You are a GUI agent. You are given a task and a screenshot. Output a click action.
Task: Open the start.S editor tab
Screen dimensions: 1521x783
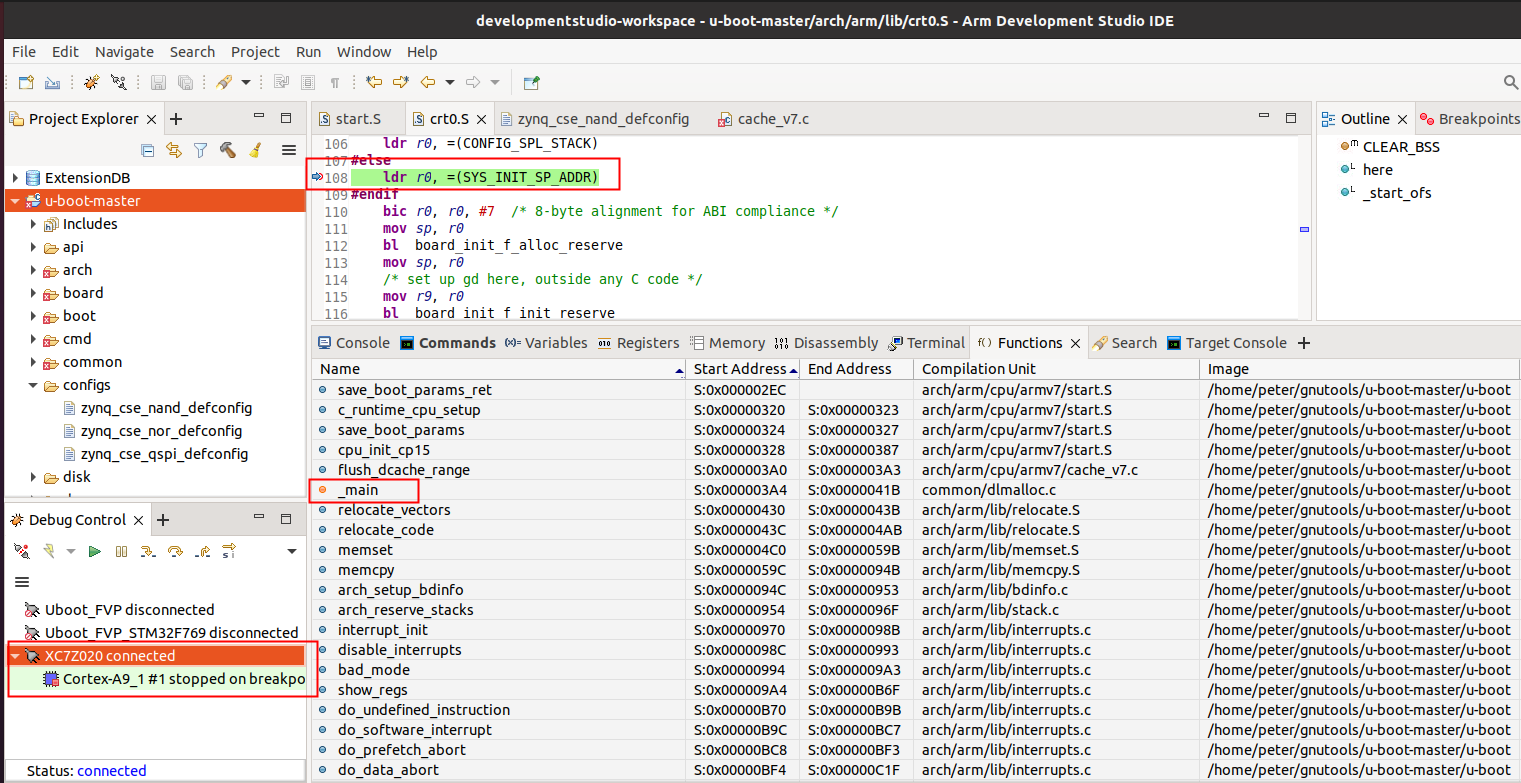click(x=357, y=119)
